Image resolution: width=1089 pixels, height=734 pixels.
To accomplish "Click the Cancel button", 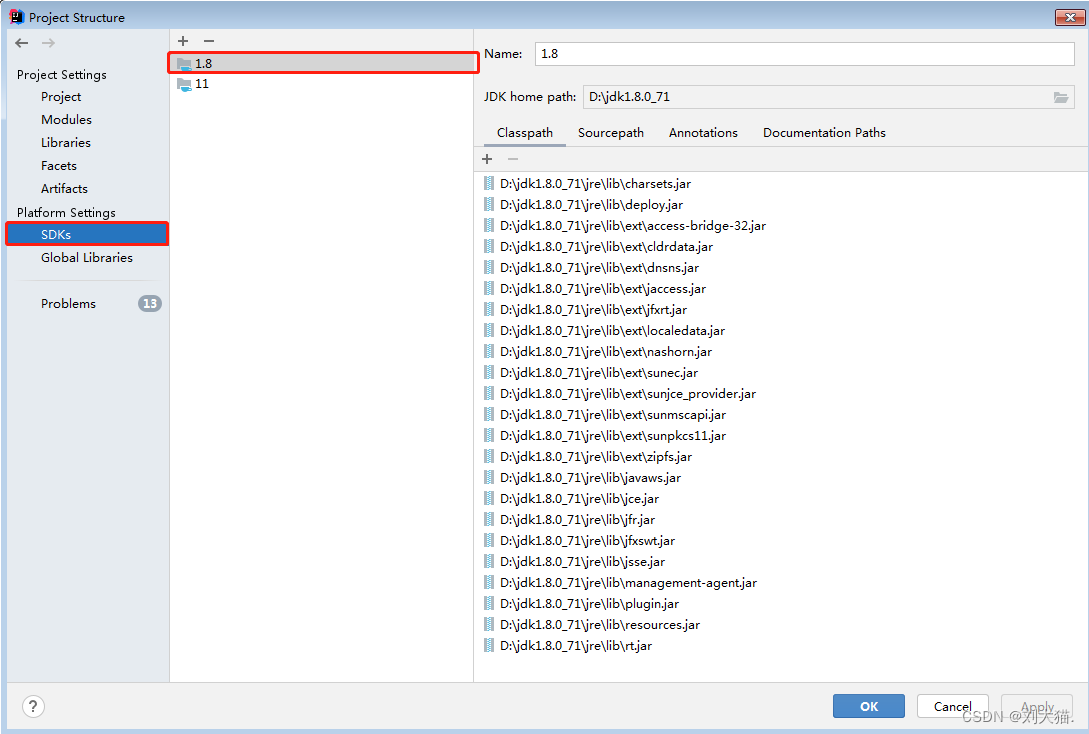I will pyautogui.click(x=952, y=706).
